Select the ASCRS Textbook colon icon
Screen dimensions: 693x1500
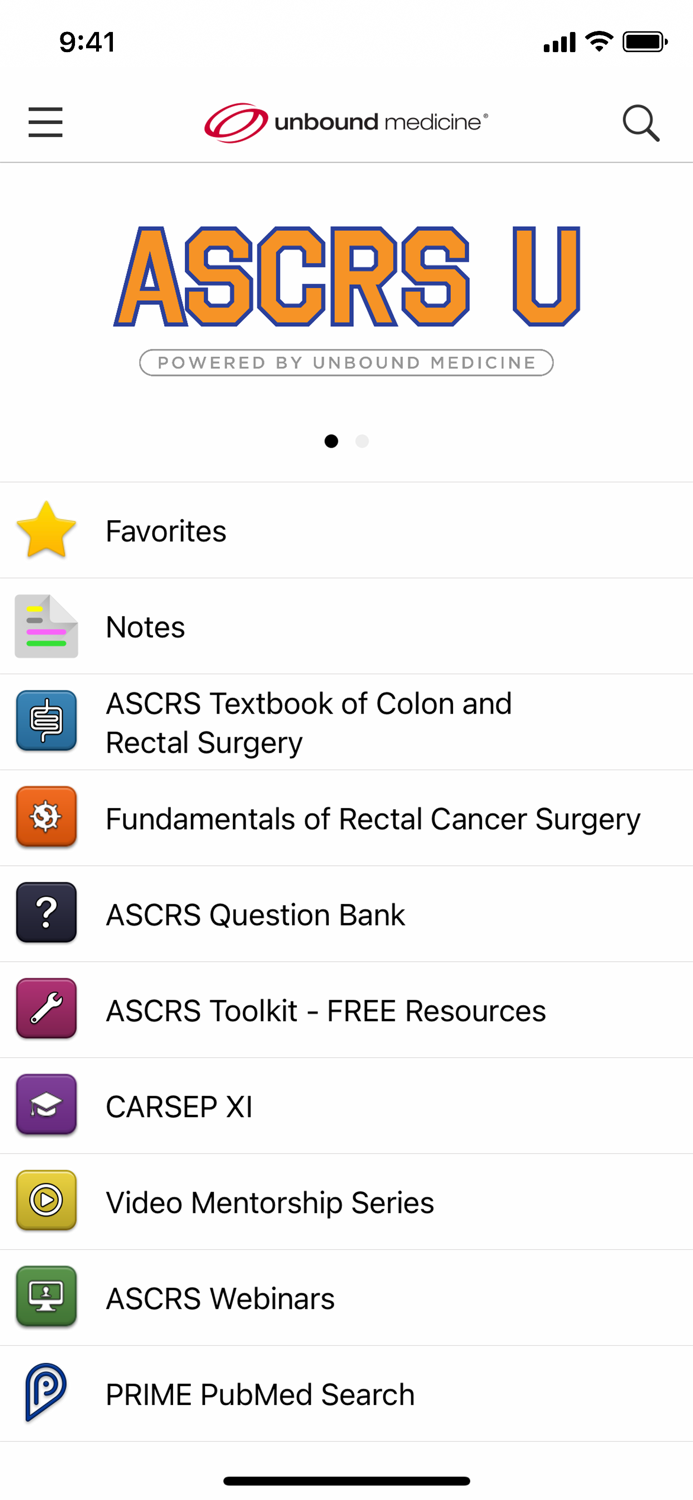[x=44, y=720]
